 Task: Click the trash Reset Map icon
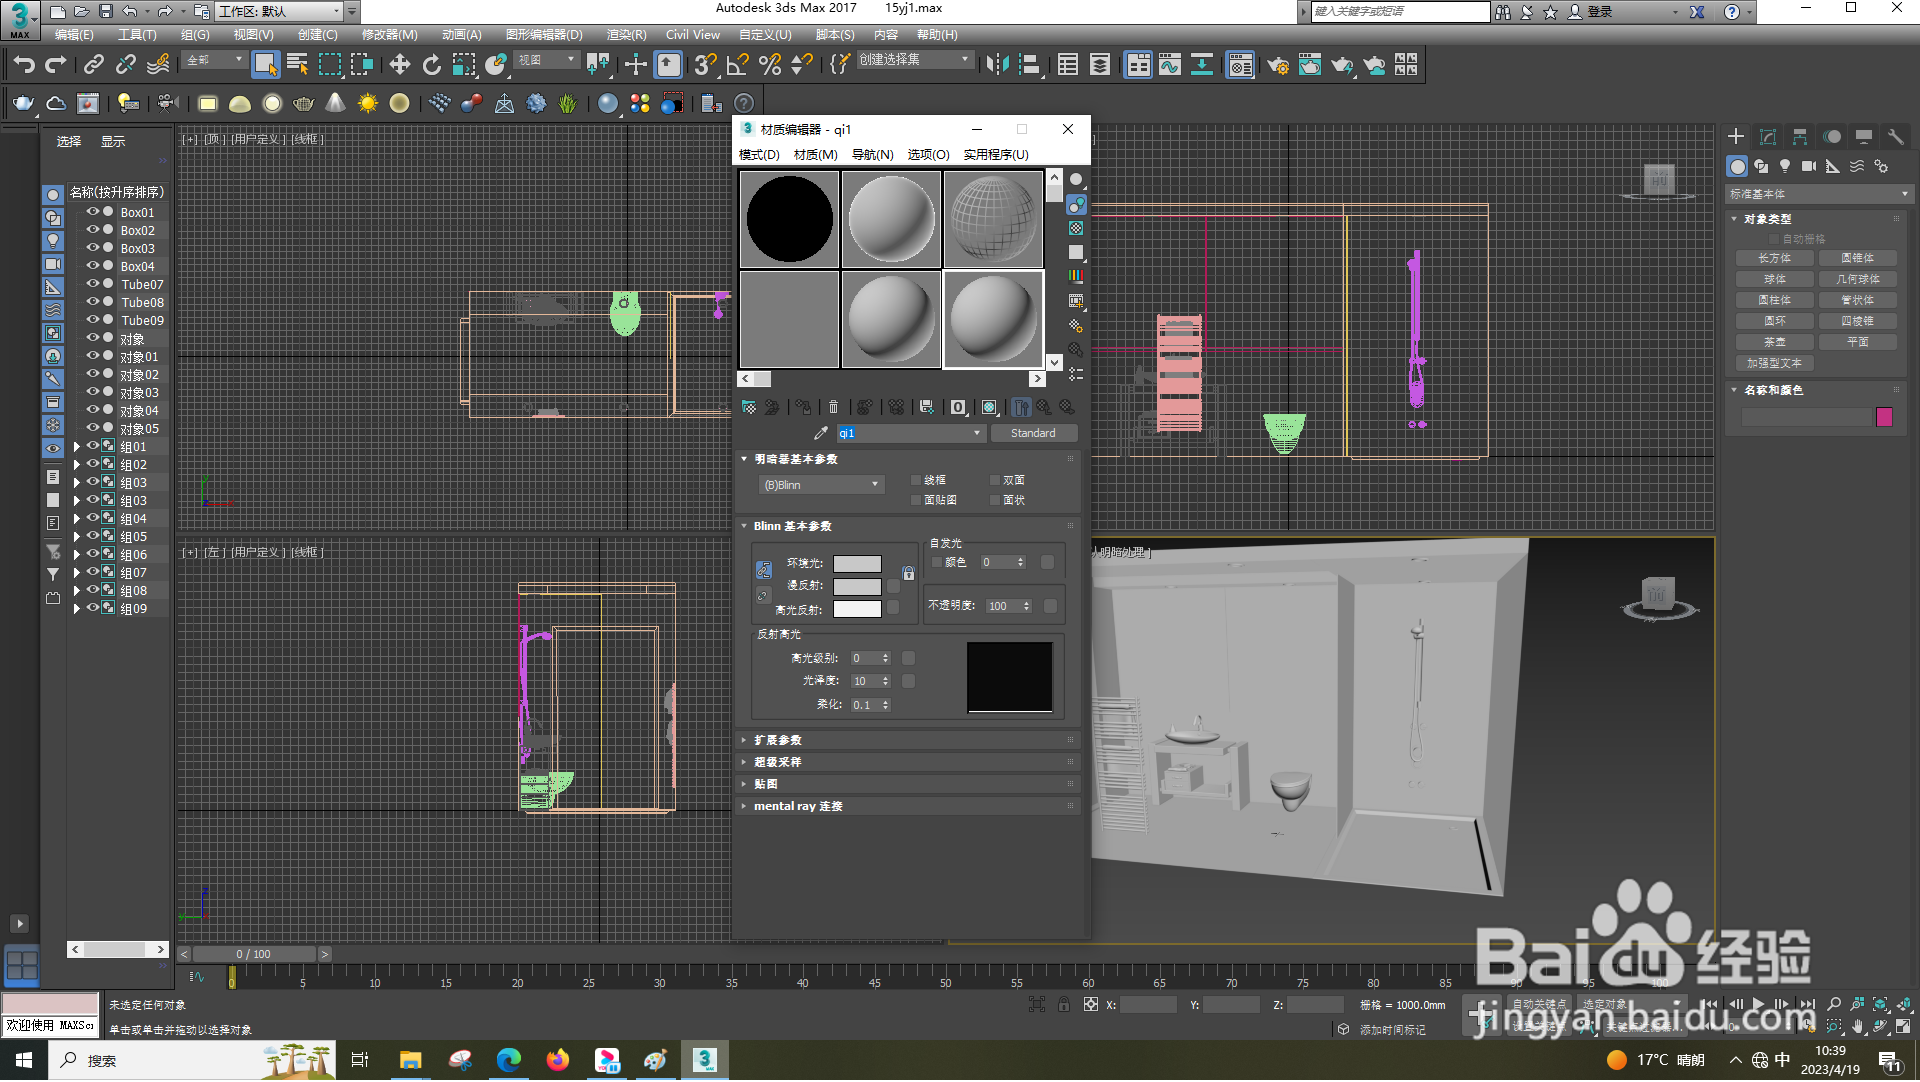833,407
